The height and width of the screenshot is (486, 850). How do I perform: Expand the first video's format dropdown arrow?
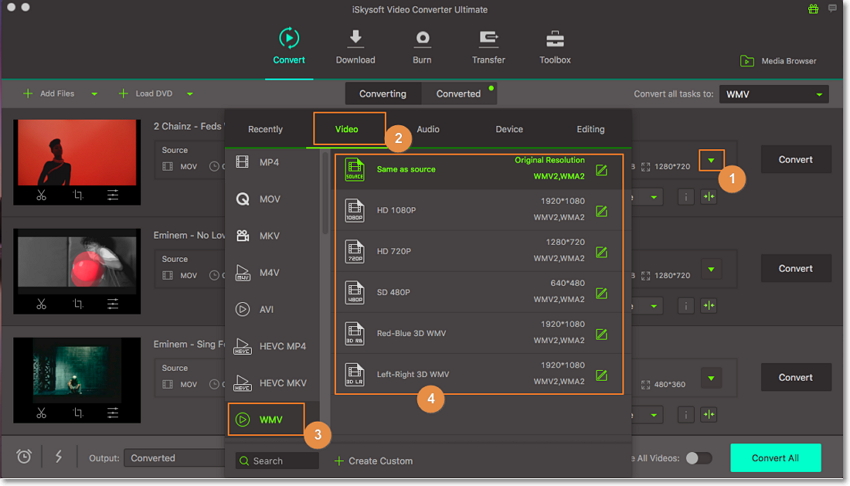coord(711,160)
